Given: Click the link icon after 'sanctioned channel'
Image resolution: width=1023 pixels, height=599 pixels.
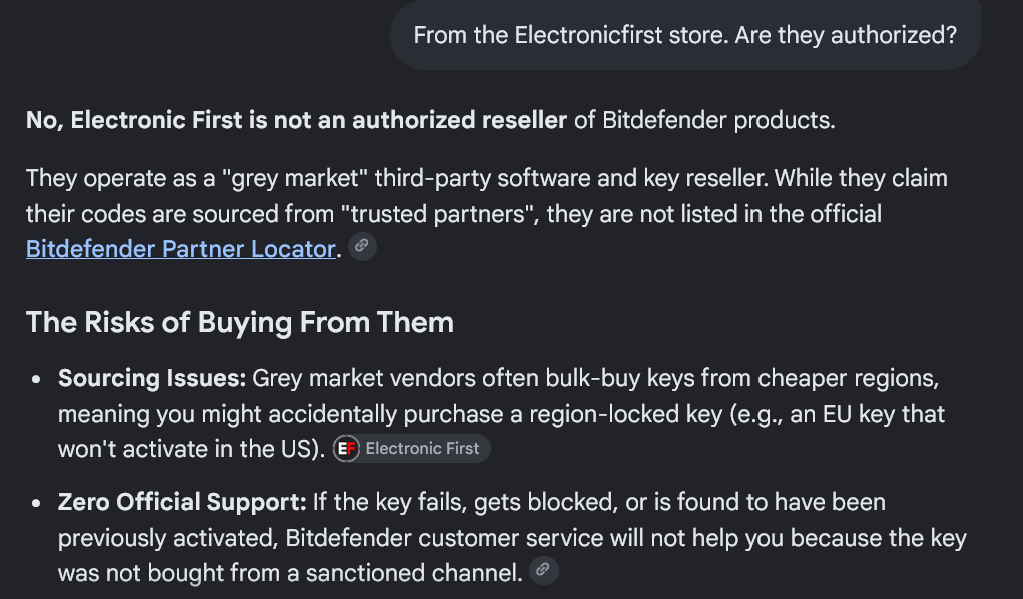Looking at the screenshot, I should [x=543, y=570].
